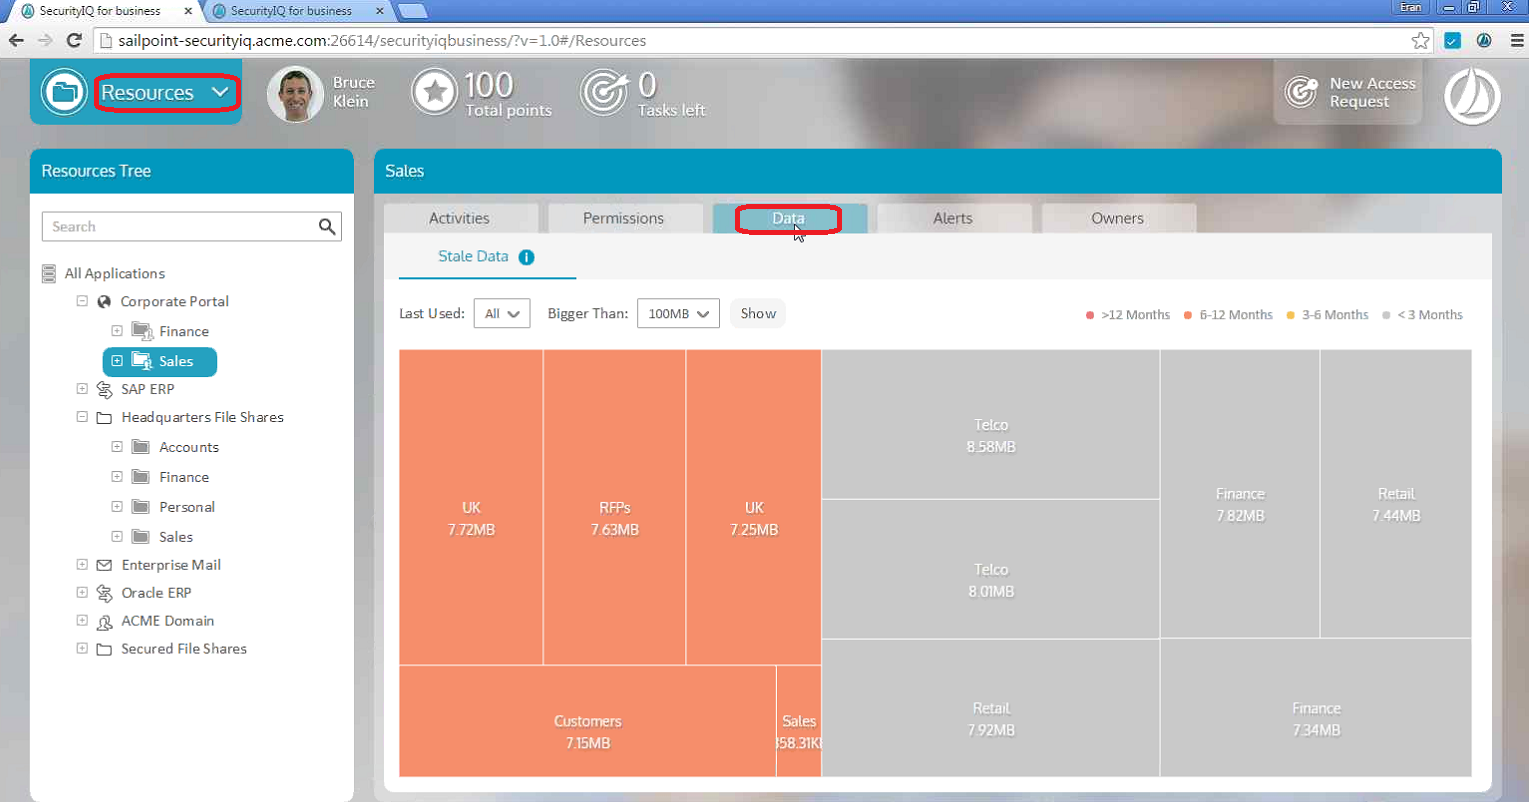The width and height of the screenshot is (1529, 802).
Task: Collapse the Corporate Portal node
Action: [82, 301]
